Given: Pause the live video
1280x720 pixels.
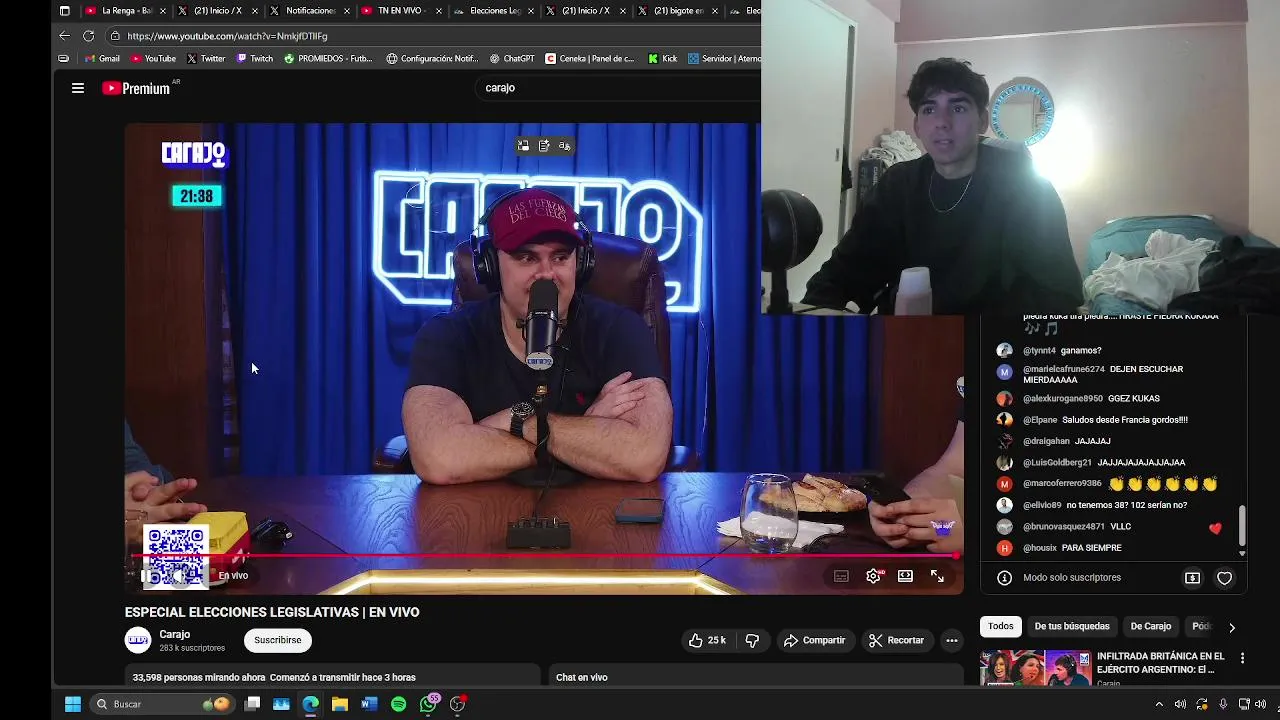Looking at the screenshot, I should tap(146, 576).
